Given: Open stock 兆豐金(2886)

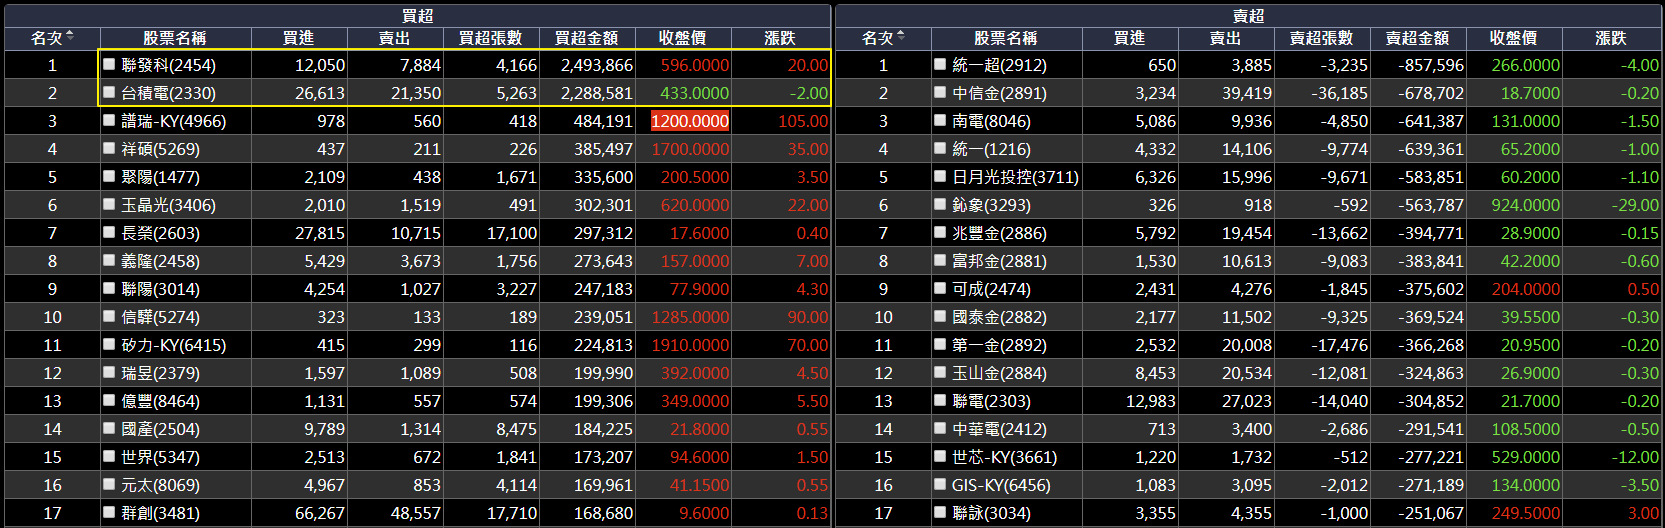Looking at the screenshot, I should (999, 233).
